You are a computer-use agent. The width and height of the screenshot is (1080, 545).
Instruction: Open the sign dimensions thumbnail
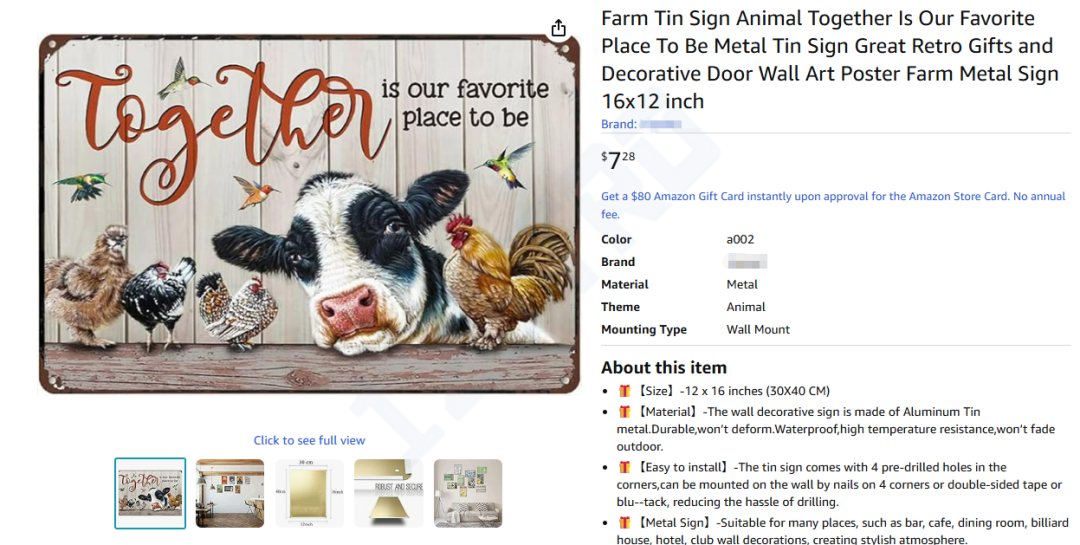click(x=309, y=493)
